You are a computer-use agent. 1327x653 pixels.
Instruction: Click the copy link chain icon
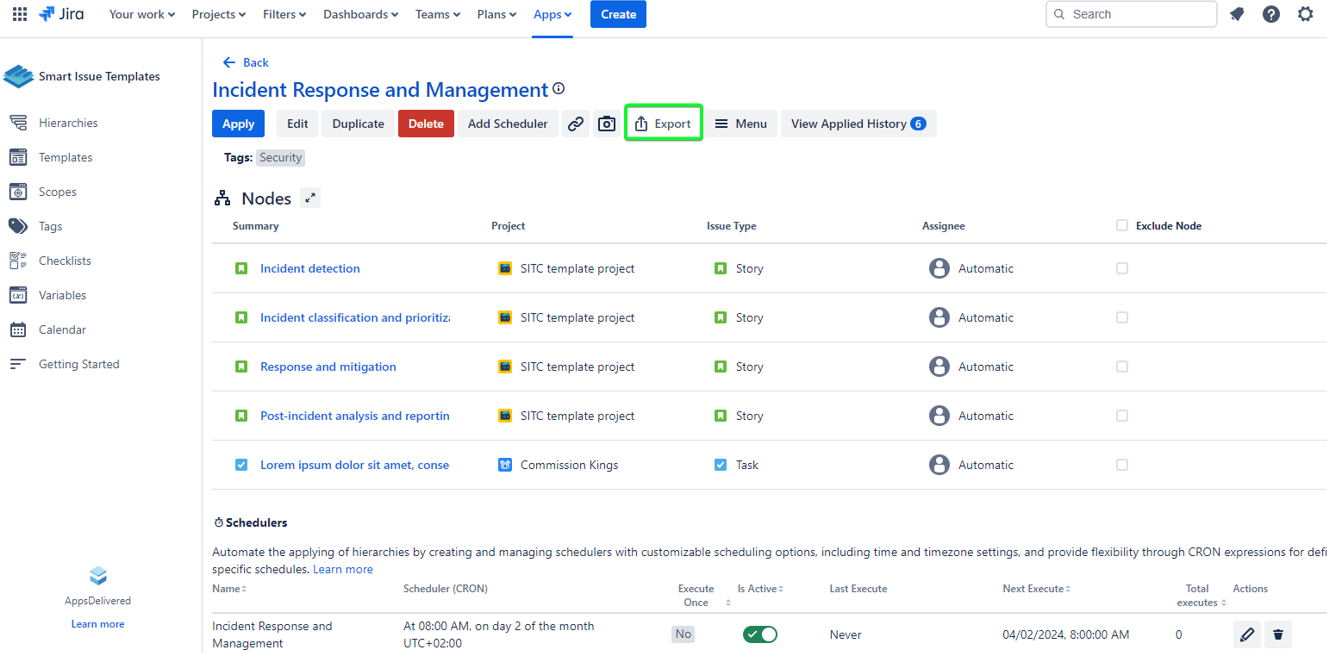[576, 124]
